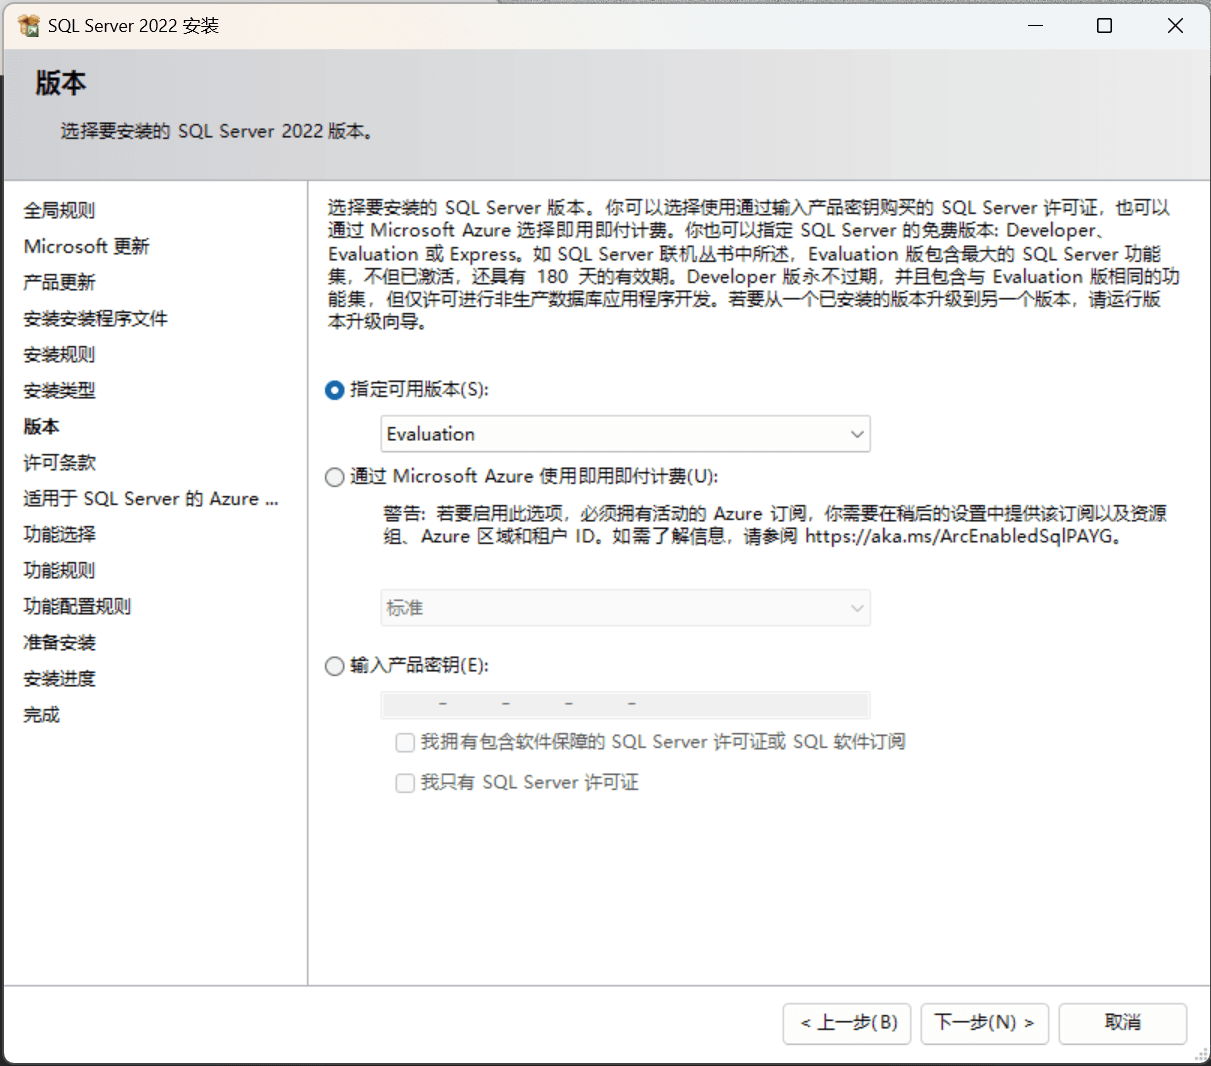
Task: Select 安装类型 step in sidebar
Action: [59, 391]
